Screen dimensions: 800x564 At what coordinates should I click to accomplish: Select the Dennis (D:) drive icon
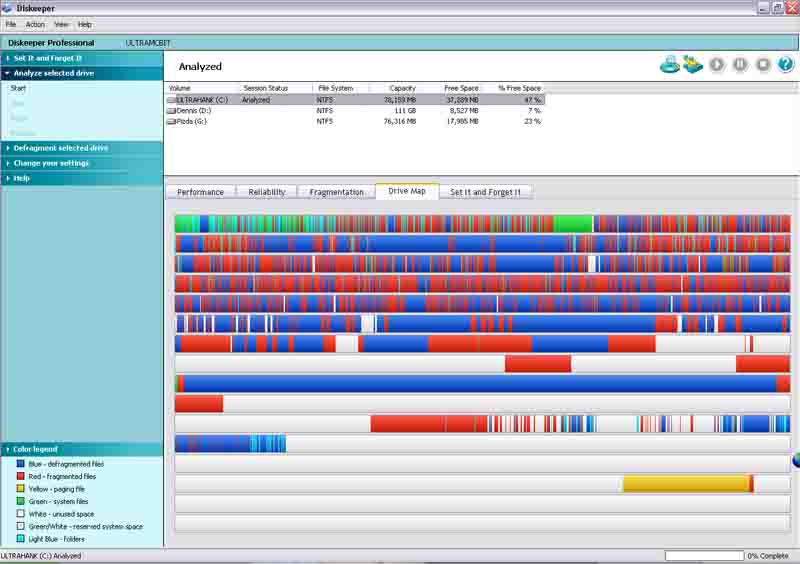[171, 111]
